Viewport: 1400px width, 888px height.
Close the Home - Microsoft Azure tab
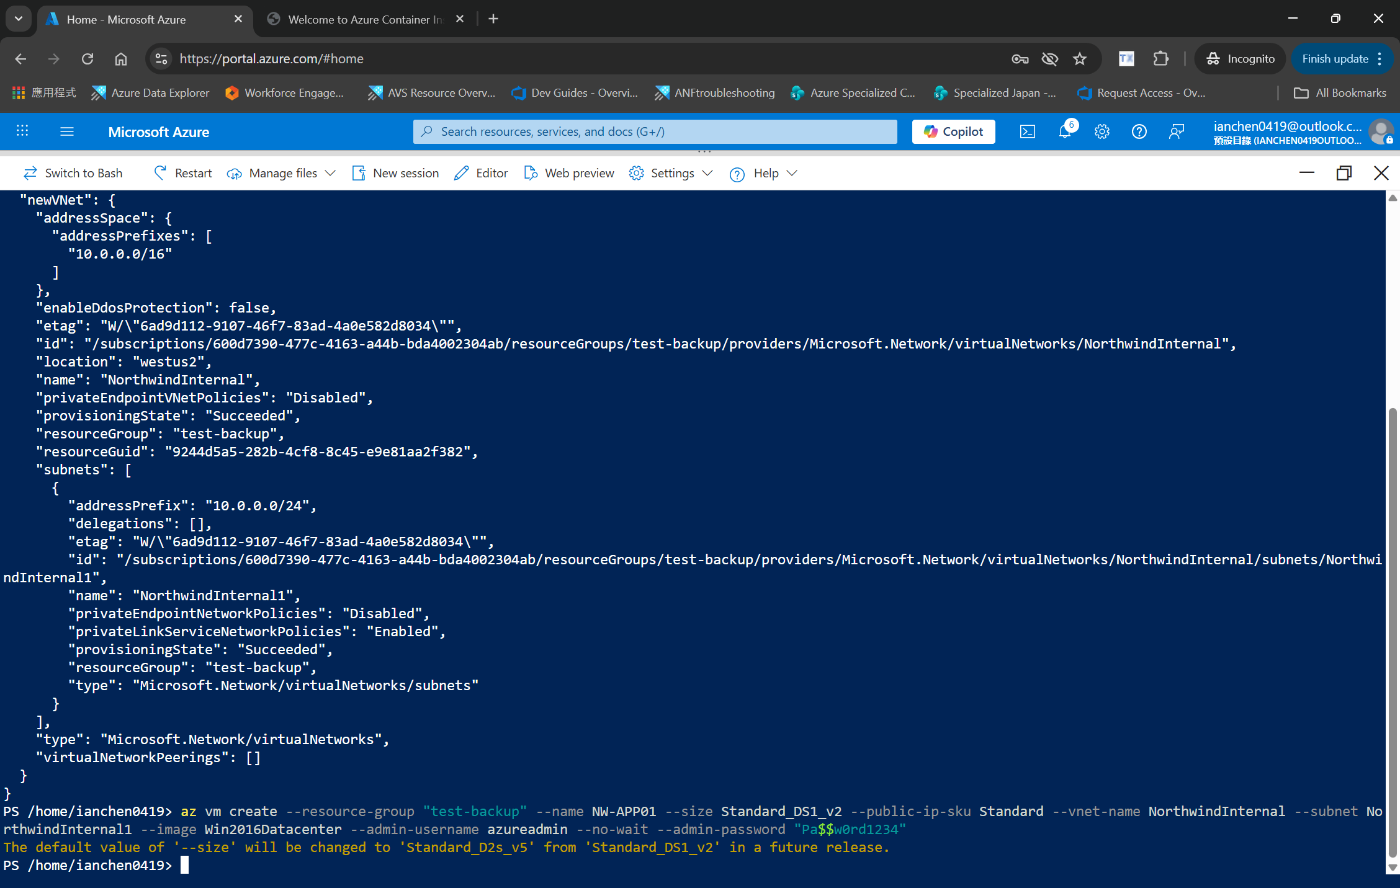(238, 19)
